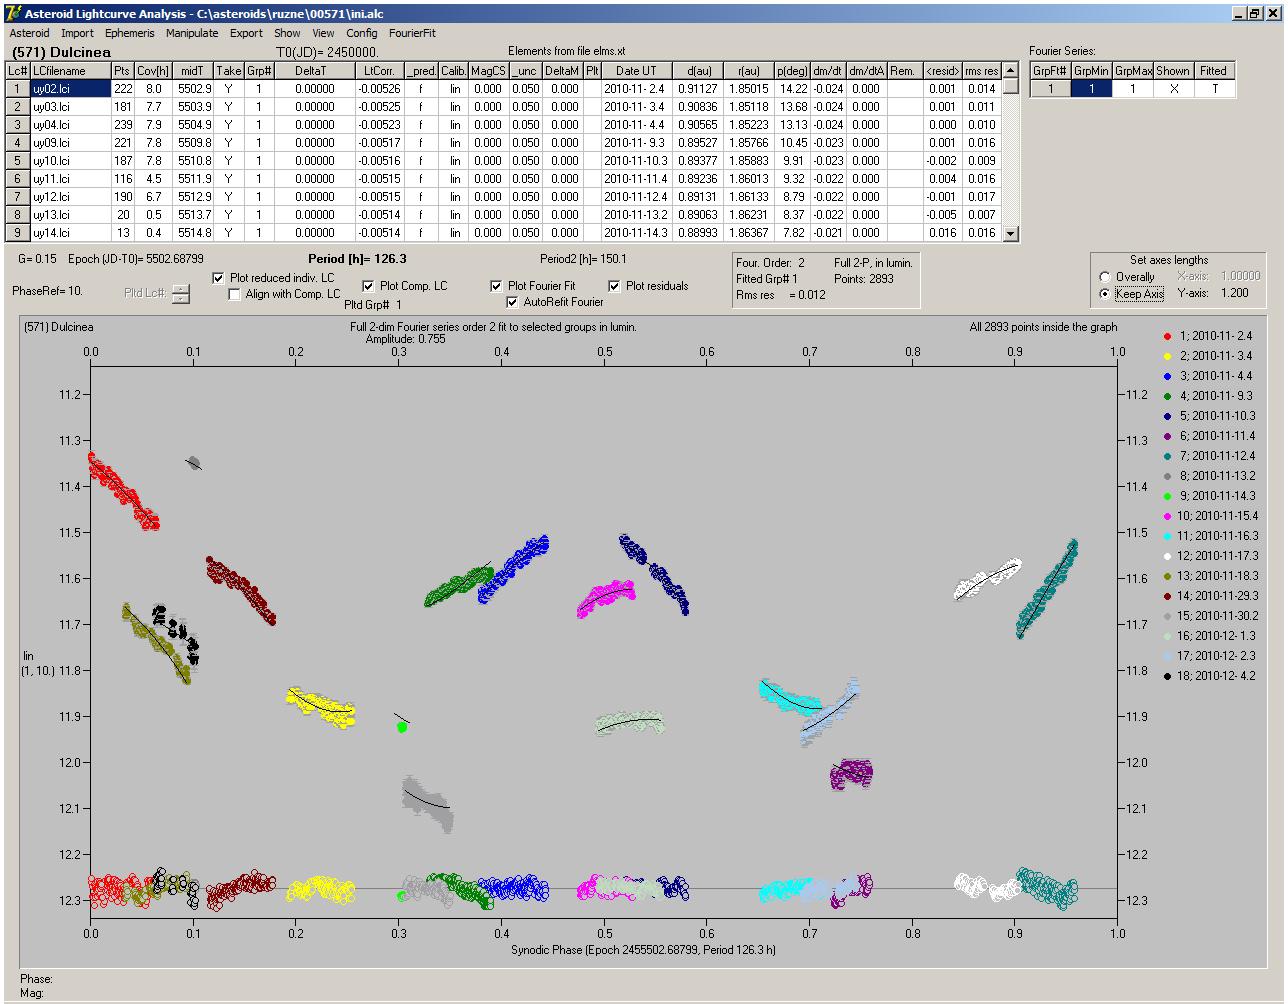
Task: Click the Y-axis length value 1.200
Action: point(1235,294)
